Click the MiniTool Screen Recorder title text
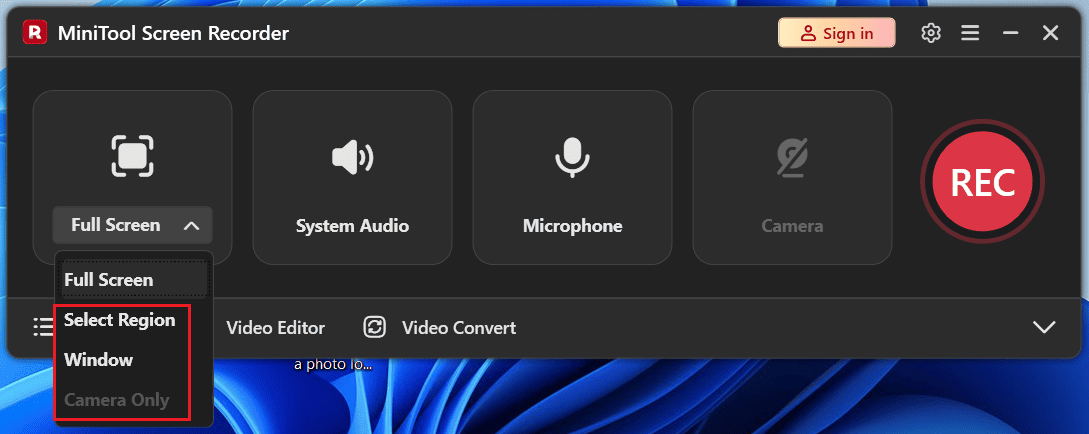1089x434 pixels. coord(173,33)
